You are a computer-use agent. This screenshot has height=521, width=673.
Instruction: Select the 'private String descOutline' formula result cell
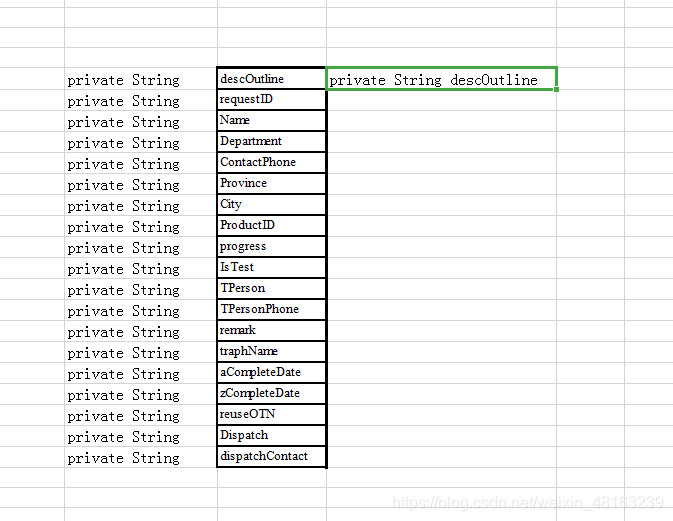tap(442, 79)
